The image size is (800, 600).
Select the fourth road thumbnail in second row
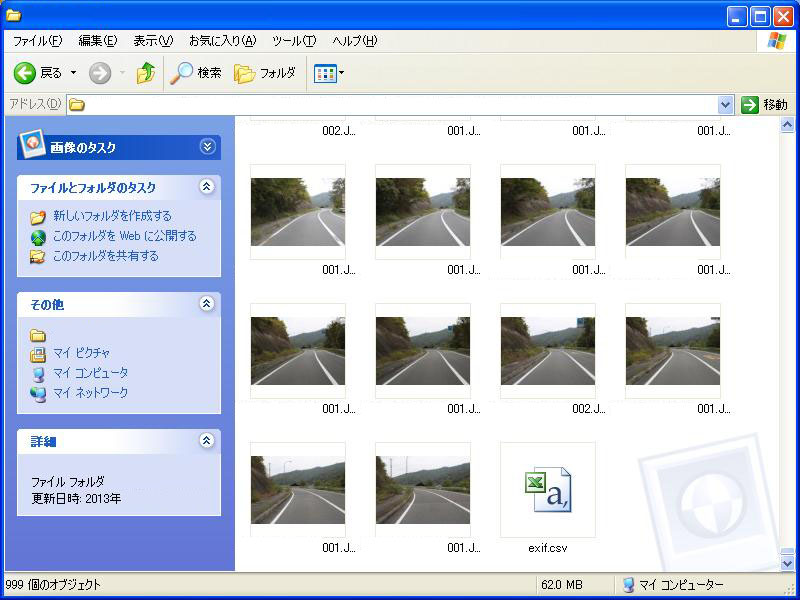[x=673, y=212]
